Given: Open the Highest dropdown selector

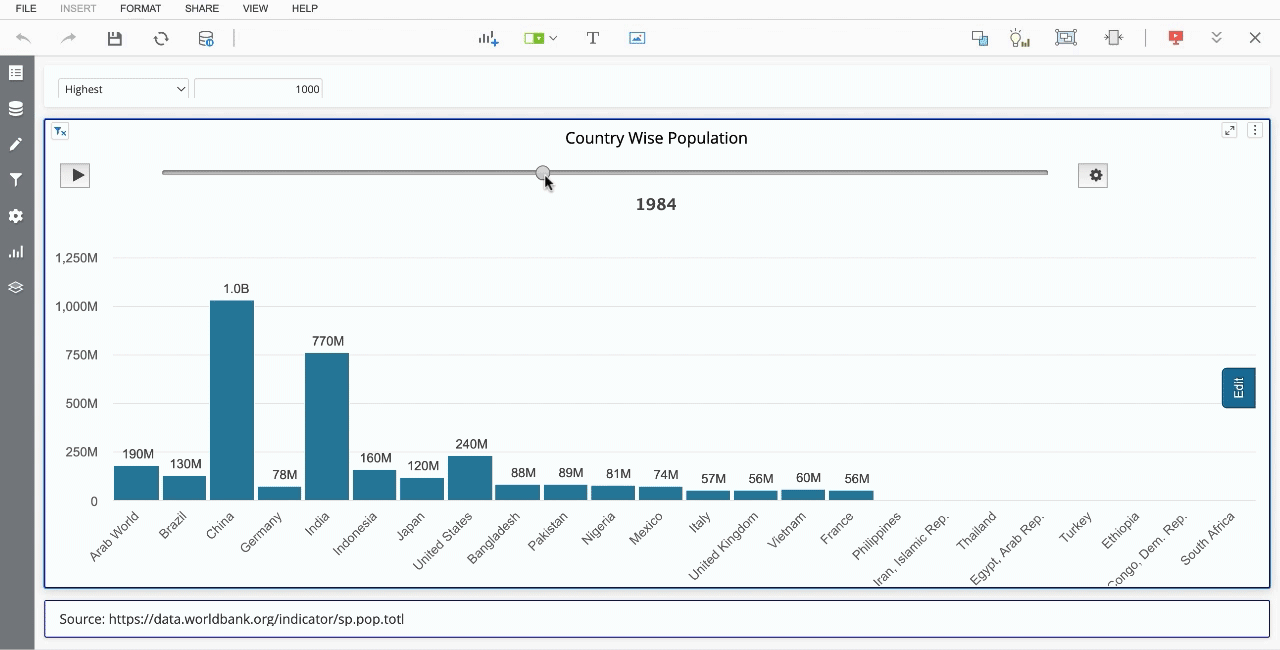Looking at the screenshot, I should (122, 89).
